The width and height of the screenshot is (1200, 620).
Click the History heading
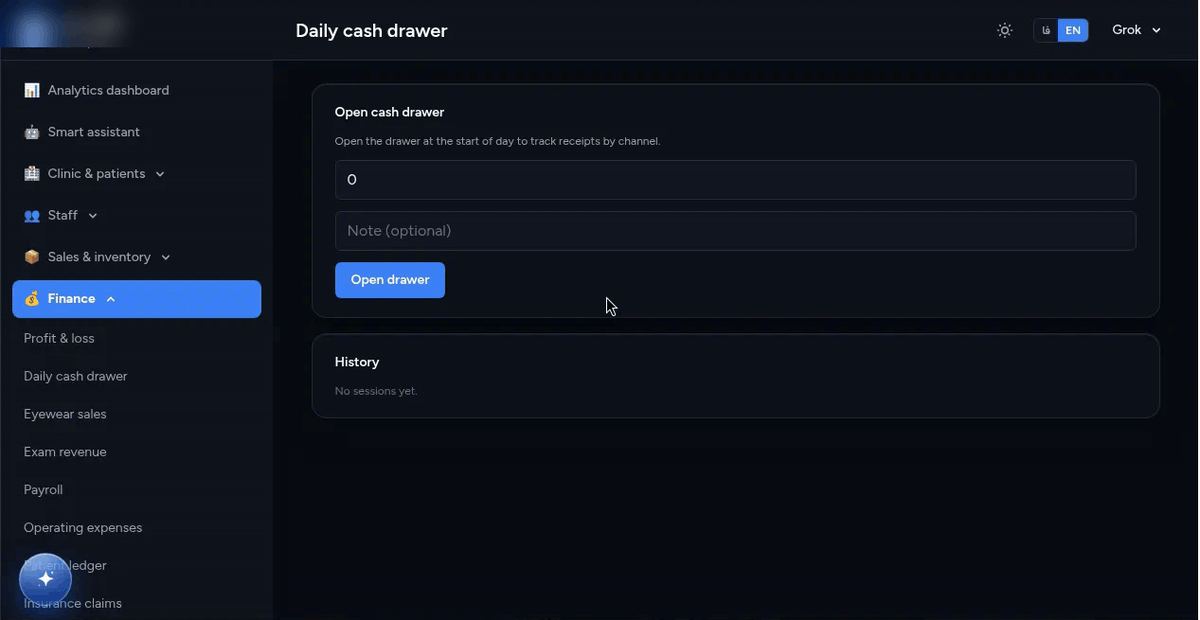point(357,362)
